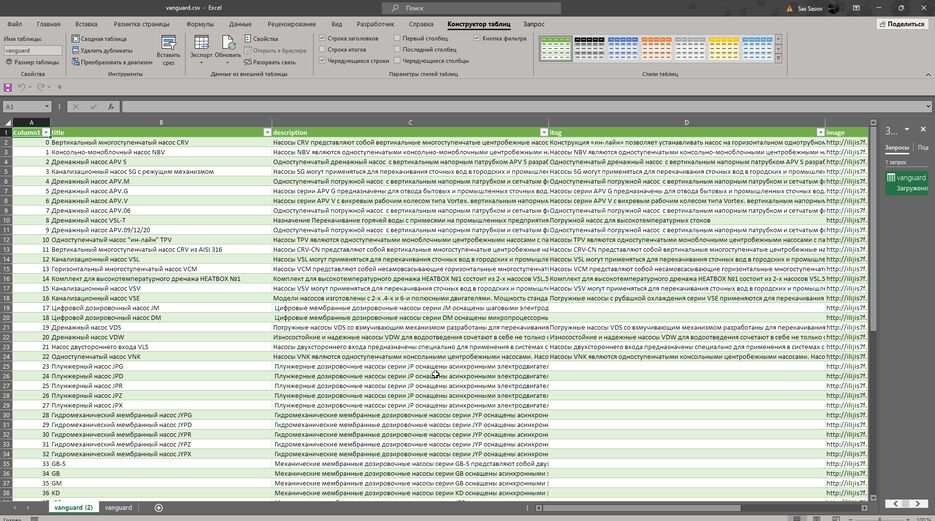Click the Поделиться share button
The height and width of the screenshot is (521, 935).
tap(901, 24)
